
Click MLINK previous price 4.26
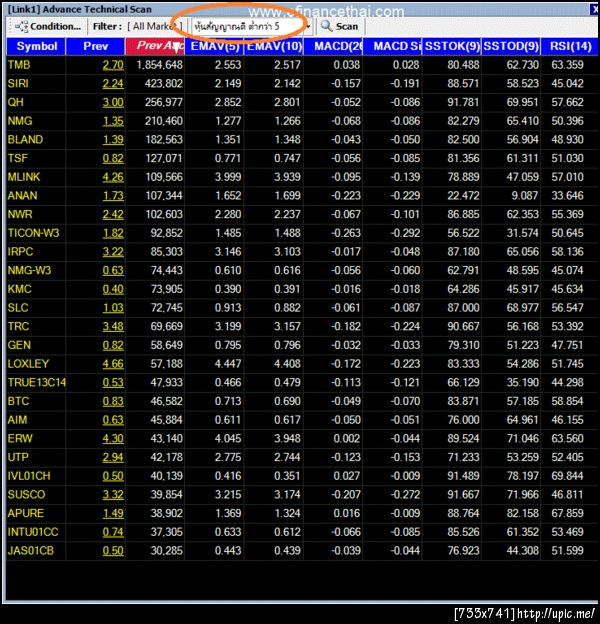coord(113,177)
